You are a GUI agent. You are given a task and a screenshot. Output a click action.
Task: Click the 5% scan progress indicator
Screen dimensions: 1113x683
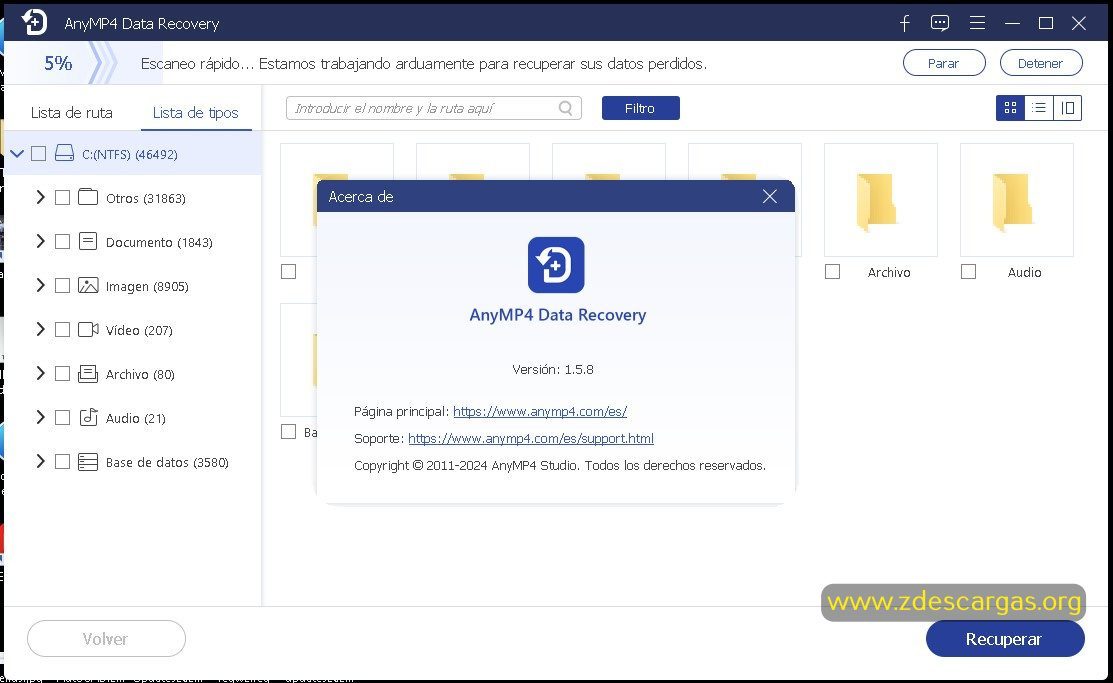point(58,63)
